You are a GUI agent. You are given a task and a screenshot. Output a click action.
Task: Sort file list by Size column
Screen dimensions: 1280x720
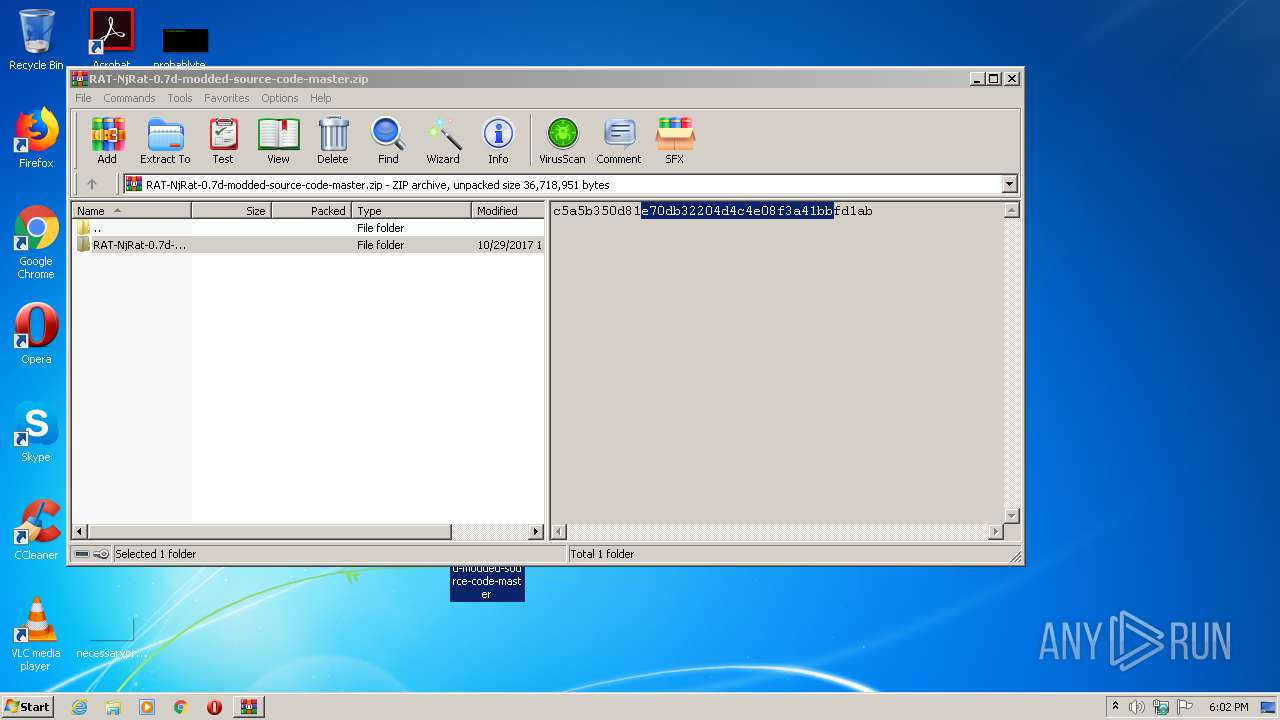click(x=231, y=211)
